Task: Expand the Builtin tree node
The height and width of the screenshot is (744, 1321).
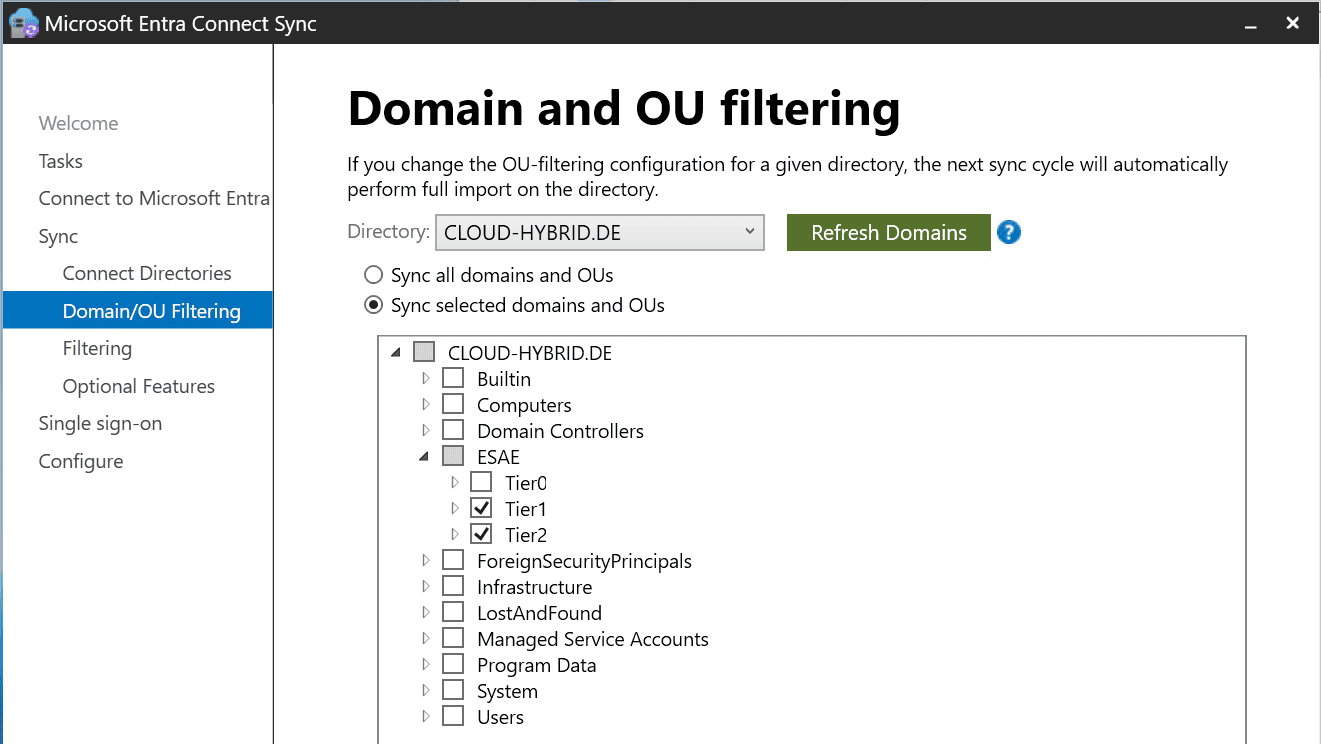Action: coord(425,379)
